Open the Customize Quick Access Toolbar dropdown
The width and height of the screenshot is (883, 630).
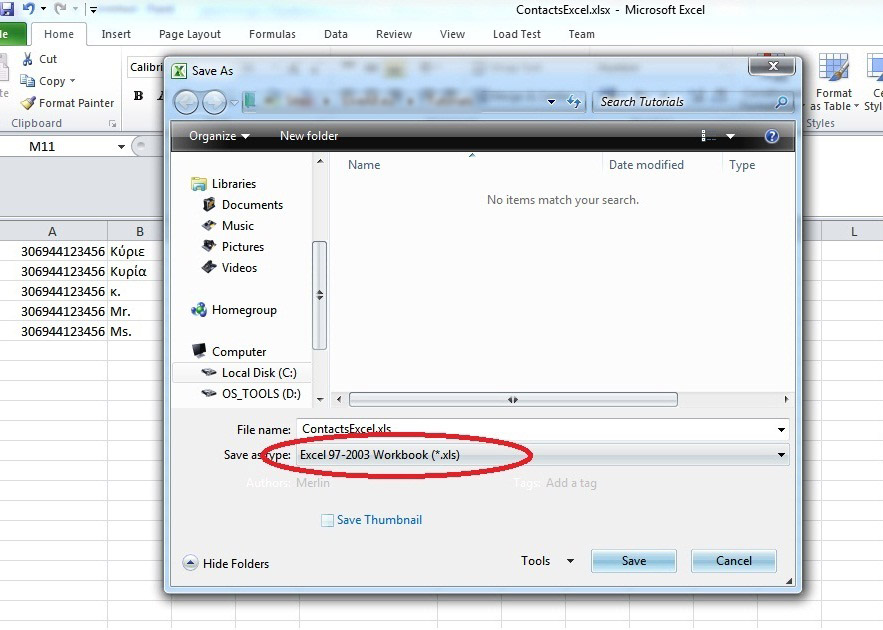coord(93,10)
